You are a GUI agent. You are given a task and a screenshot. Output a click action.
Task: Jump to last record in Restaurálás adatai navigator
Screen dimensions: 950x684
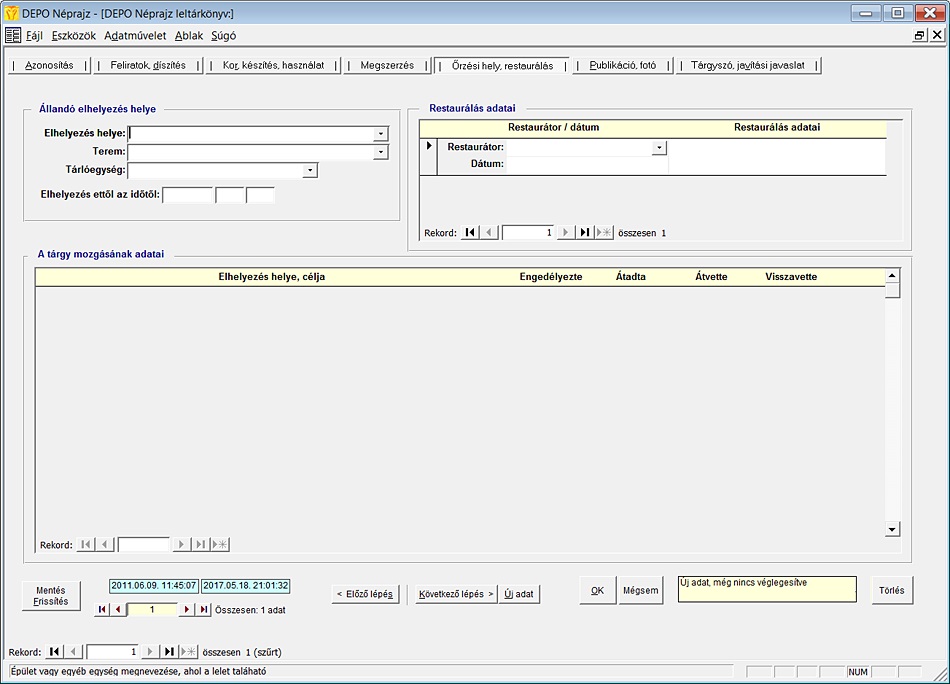585,232
